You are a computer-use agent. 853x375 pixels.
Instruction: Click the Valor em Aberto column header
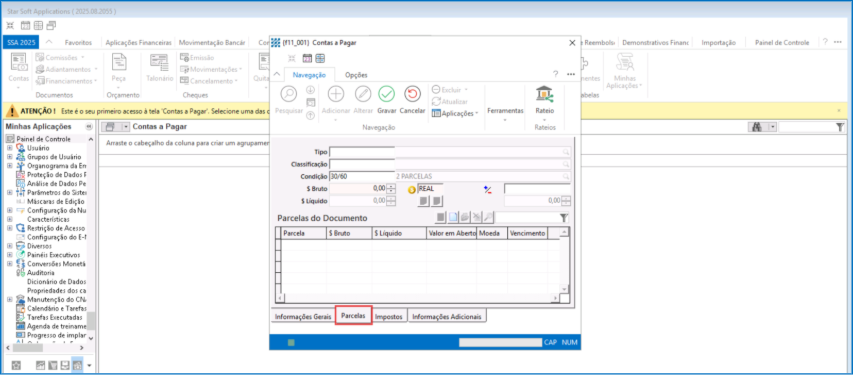[x=452, y=233]
